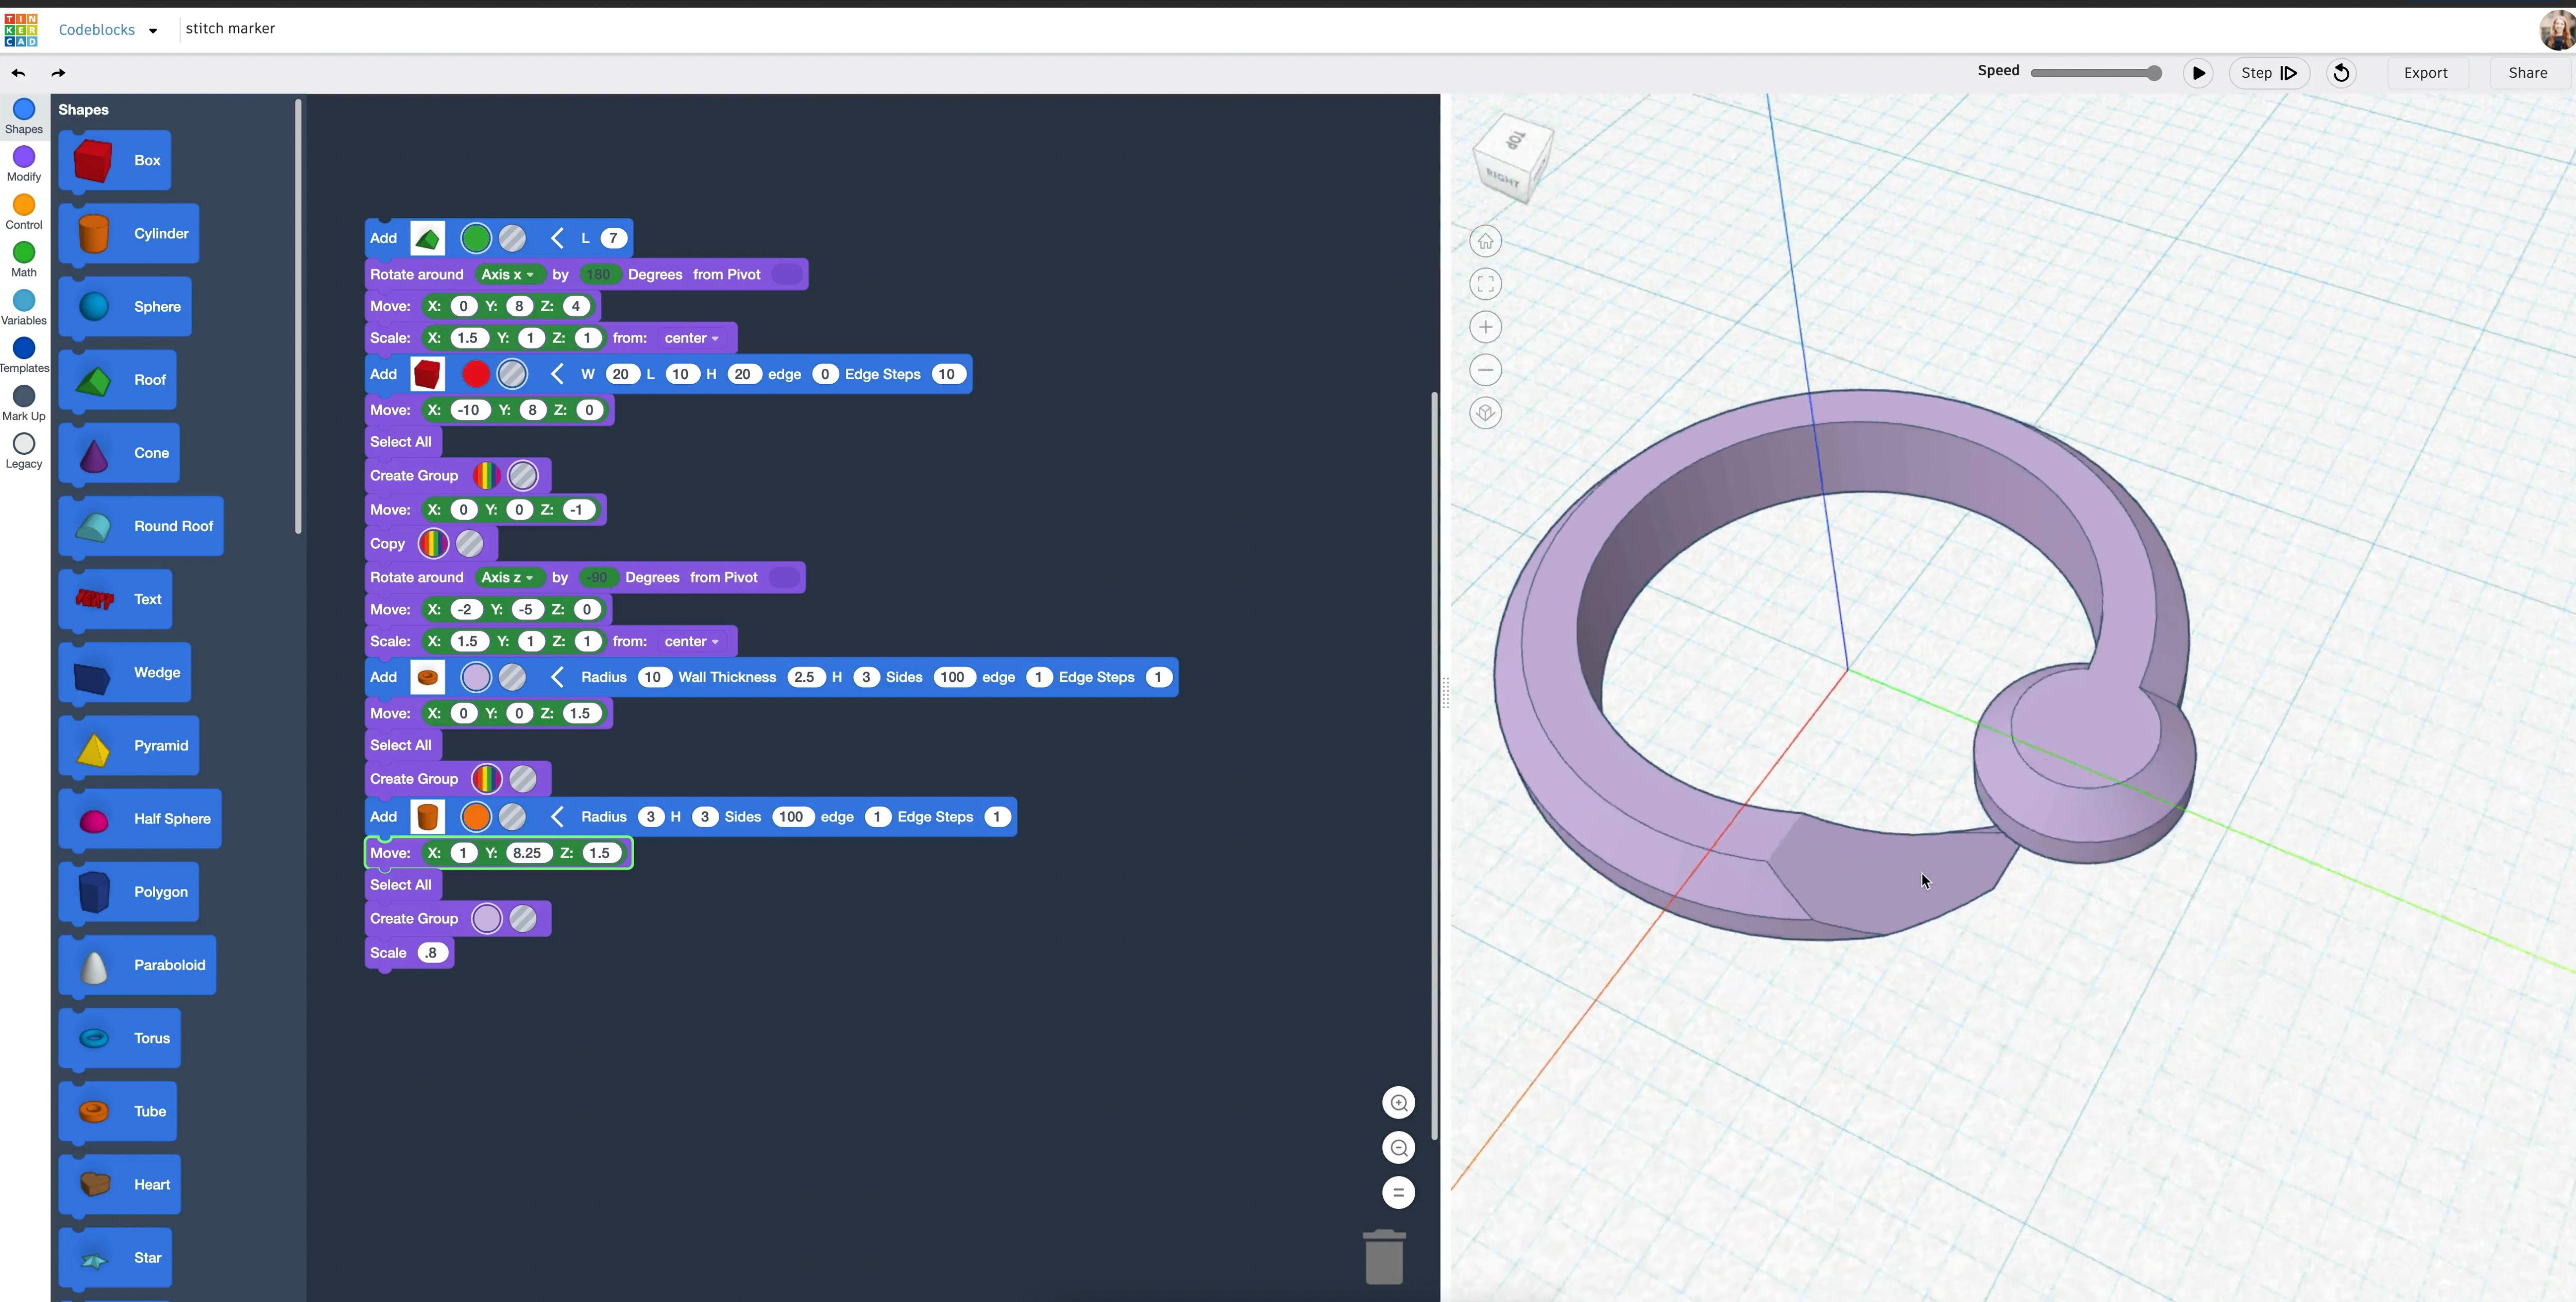
Task: Reset code workspace zoom with equals icon
Action: click(x=1398, y=1193)
